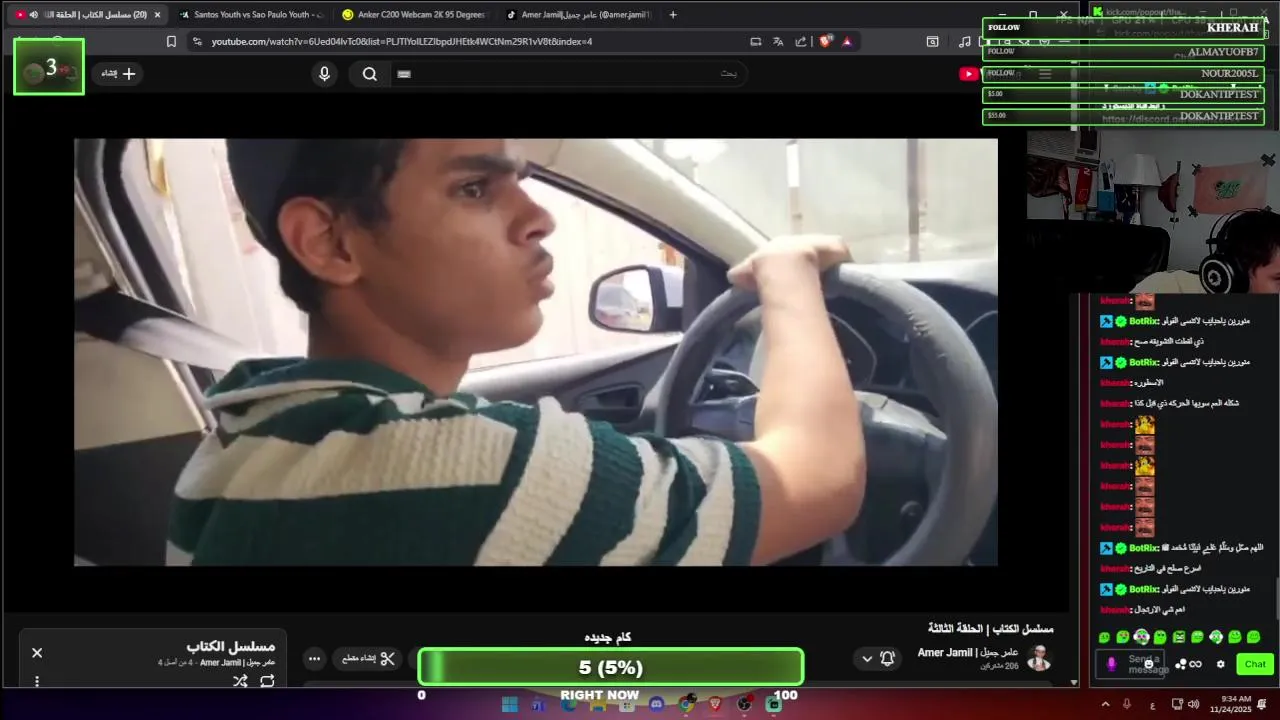The height and width of the screenshot is (720, 1280).
Task: Switch to Santos Youth vs Sao Paulo tab
Action: pyautogui.click(x=250, y=15)
